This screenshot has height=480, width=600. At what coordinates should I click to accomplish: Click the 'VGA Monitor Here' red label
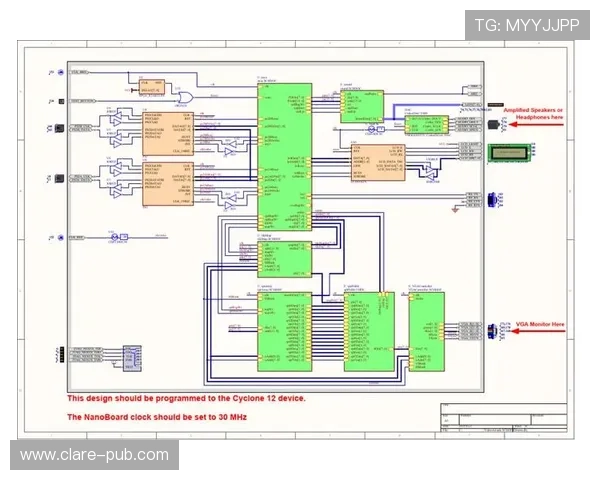point(538,324)
